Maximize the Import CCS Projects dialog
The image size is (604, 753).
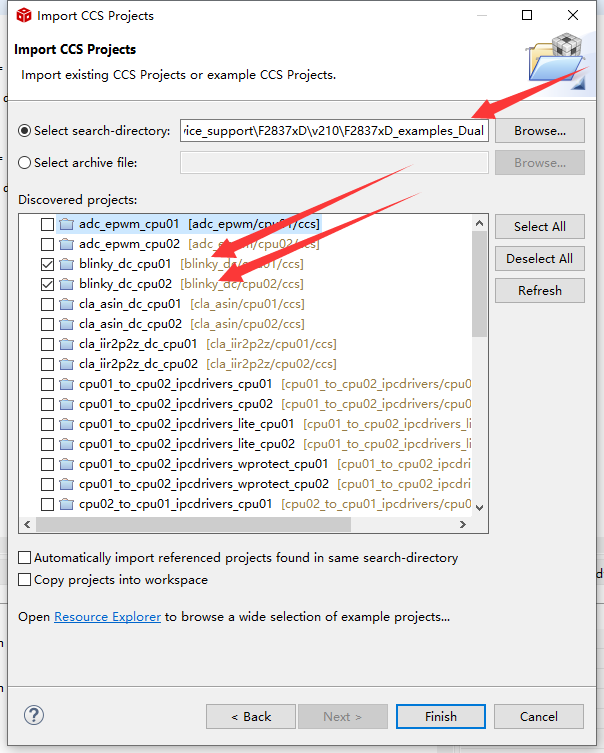pos(527,15)
